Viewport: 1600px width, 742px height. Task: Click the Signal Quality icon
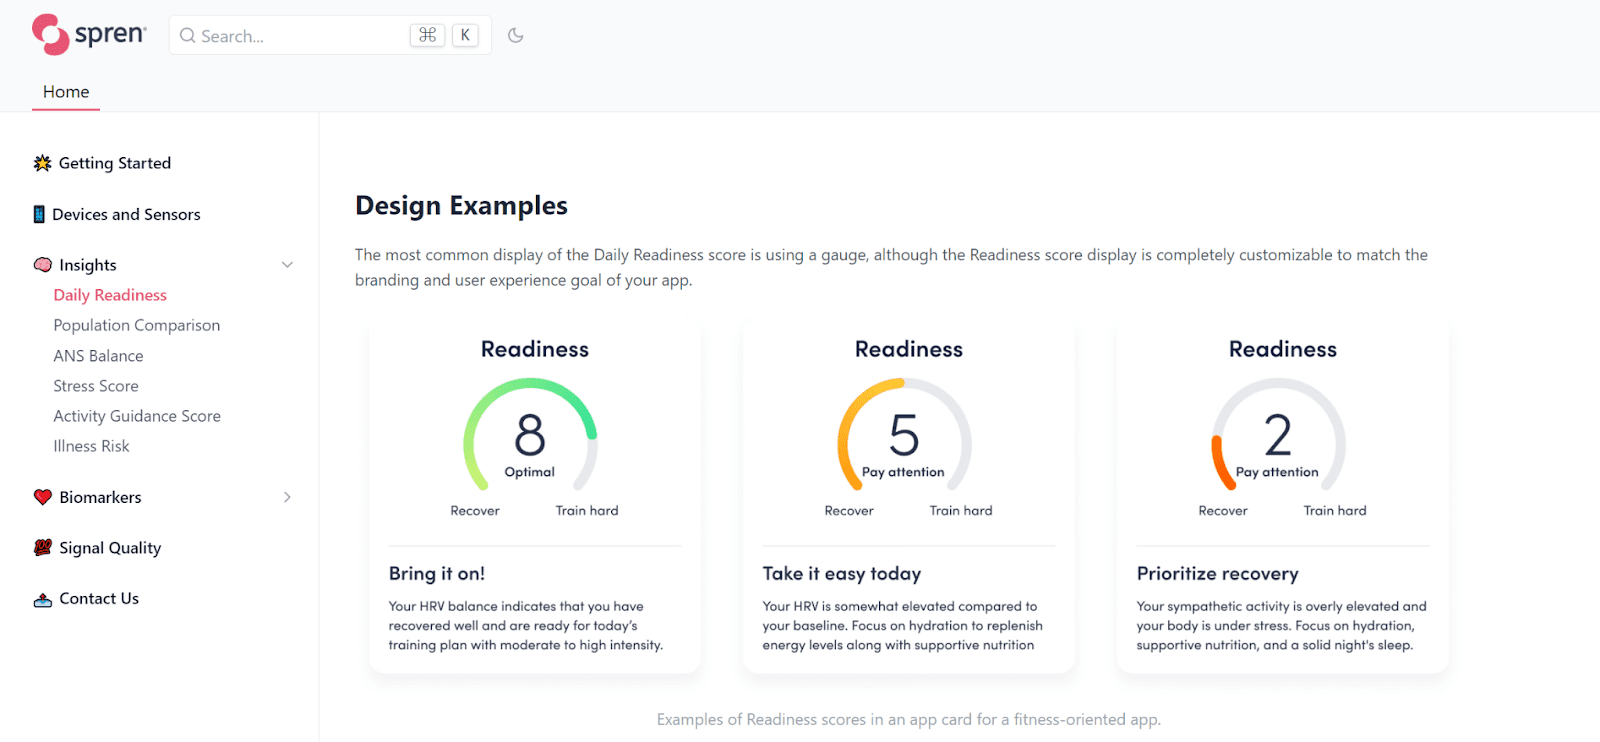[x=41, y=547]
